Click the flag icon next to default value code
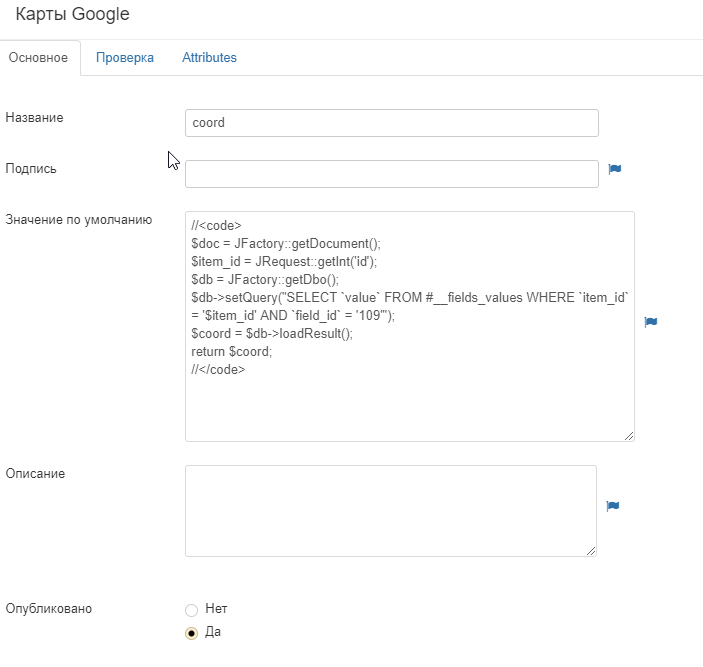The height and width of the screenshot is (667, 703). 650,322
